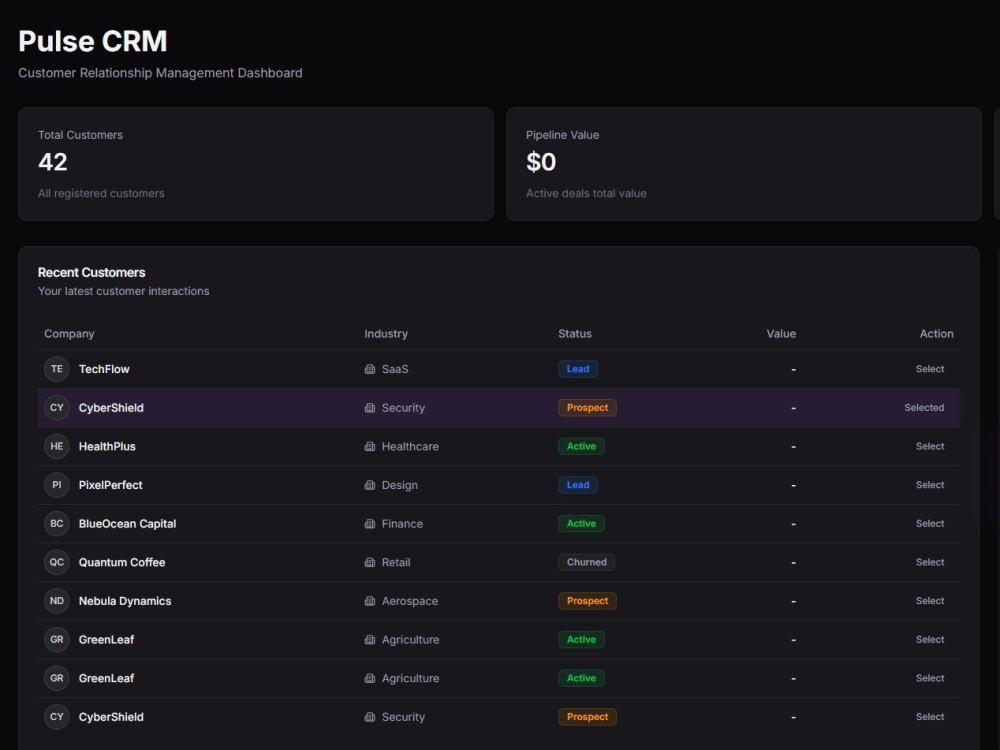Open the Quantum Coffee company name

tap(122, 562)
